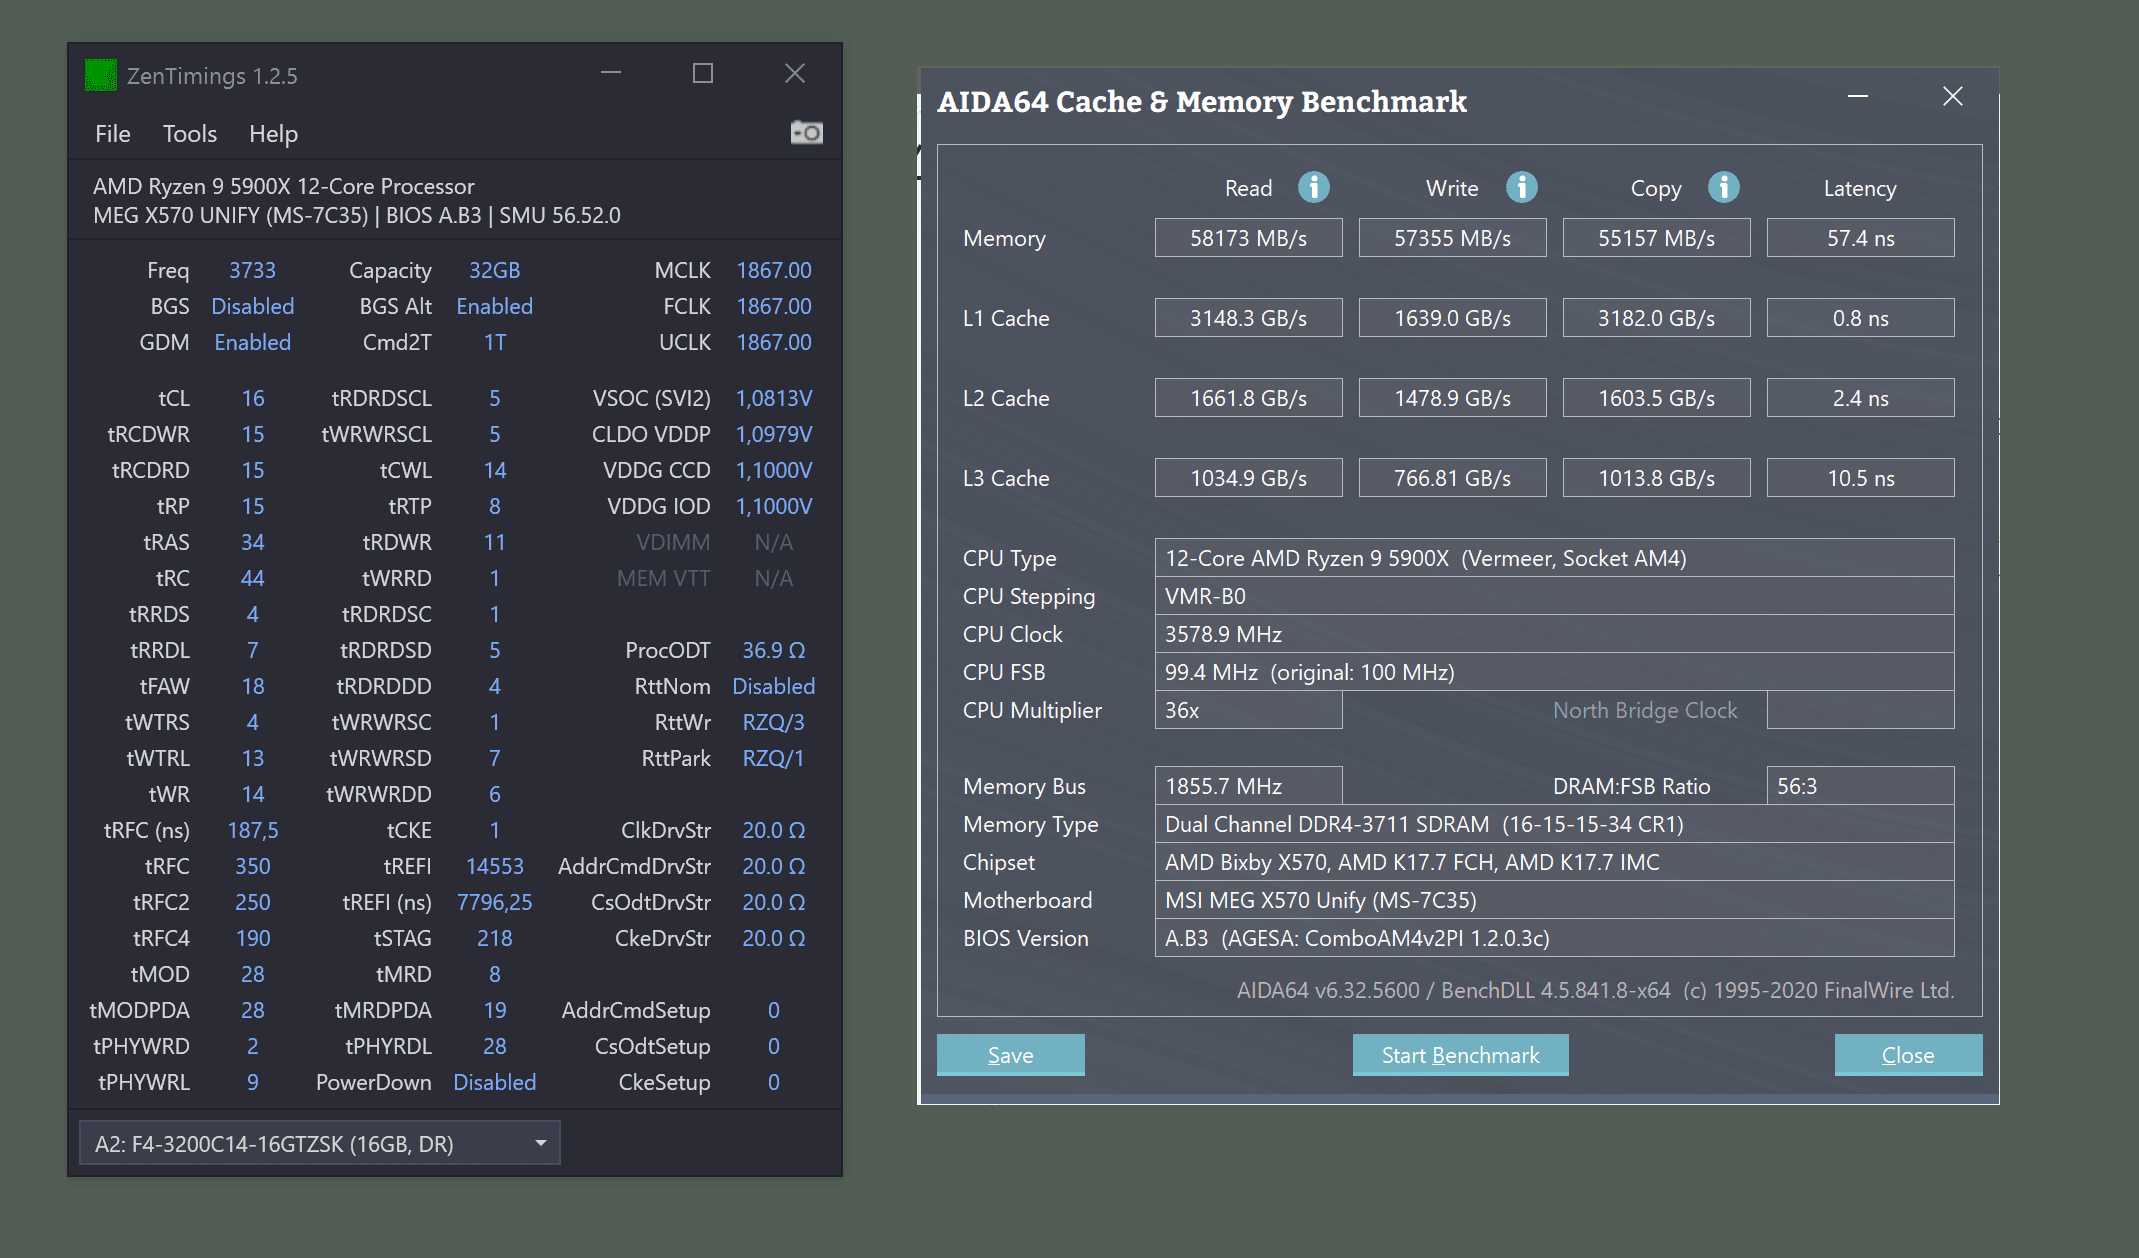Close the AIDA64 benchmark window with X
The image size is (2139, 1258).
click(1953, 96)
